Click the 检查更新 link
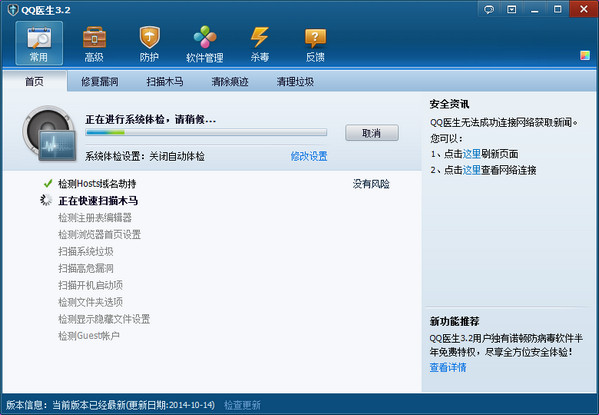 pos(242,405)
